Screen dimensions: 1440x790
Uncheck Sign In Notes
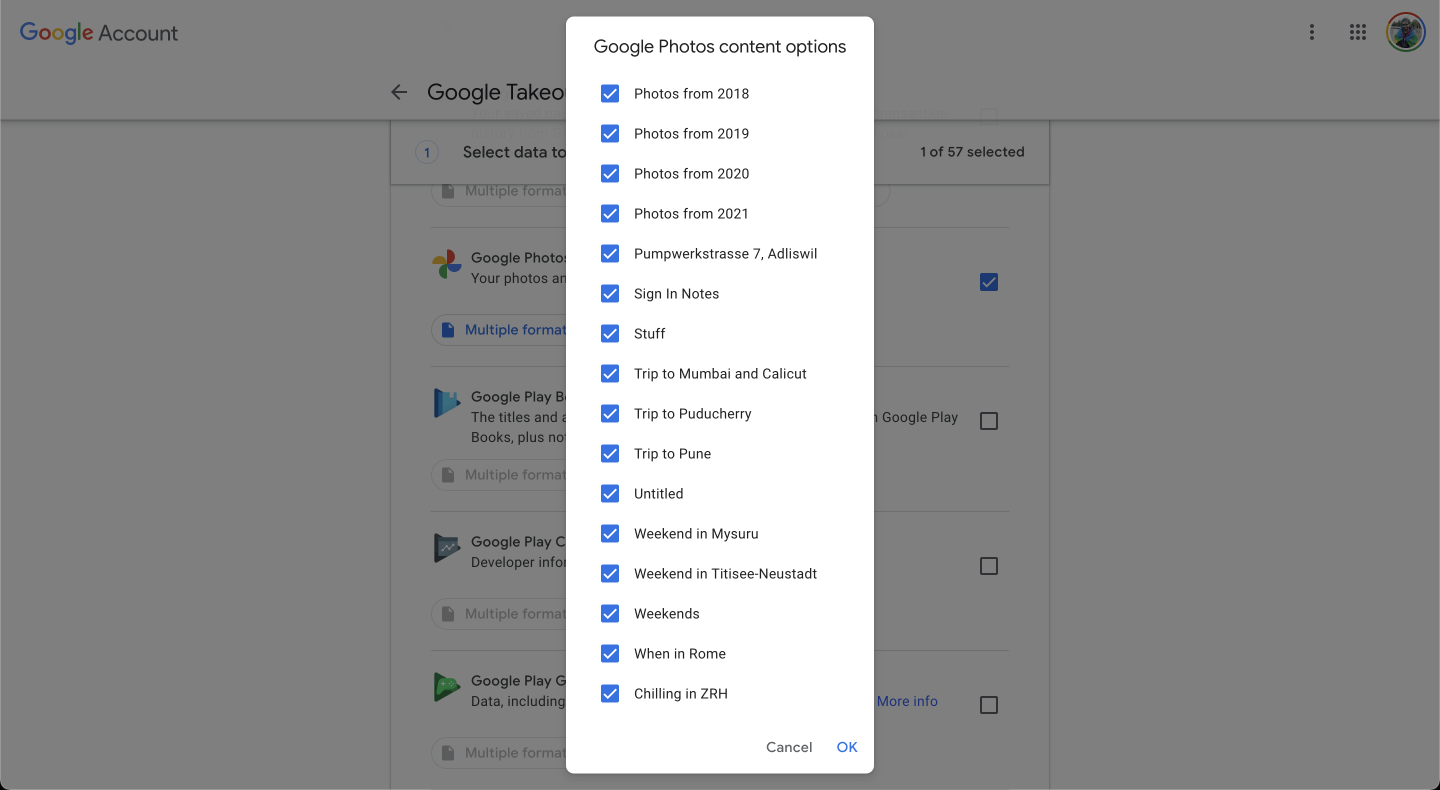[x=610, y=293]
